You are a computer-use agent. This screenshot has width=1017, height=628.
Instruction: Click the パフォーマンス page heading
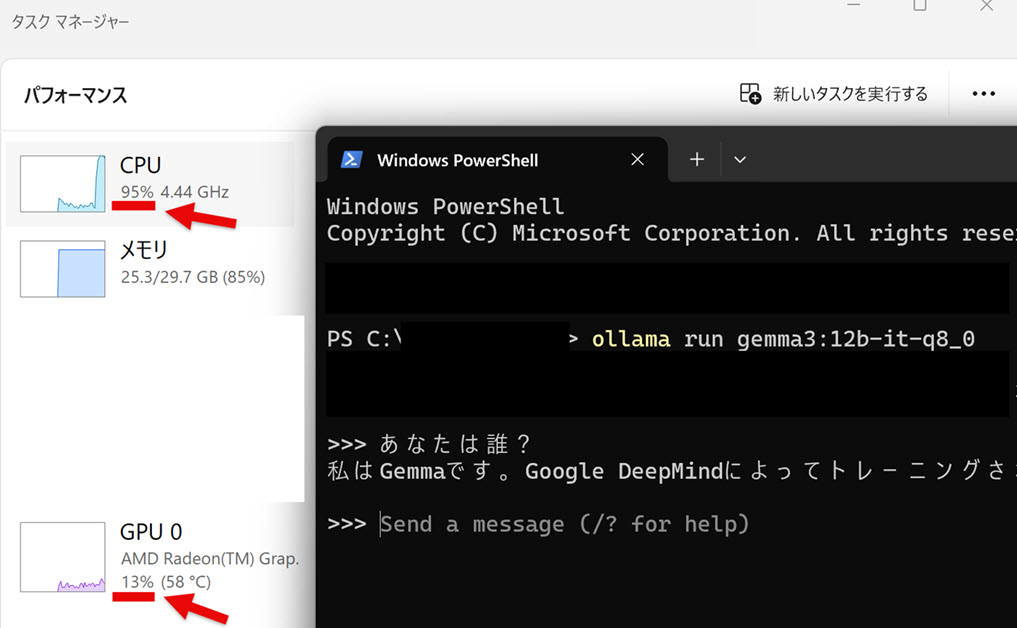click(74, 95)
